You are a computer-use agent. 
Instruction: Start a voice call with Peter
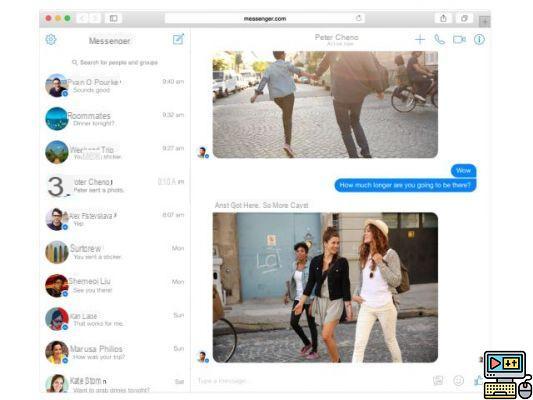[x=439, y=39]
